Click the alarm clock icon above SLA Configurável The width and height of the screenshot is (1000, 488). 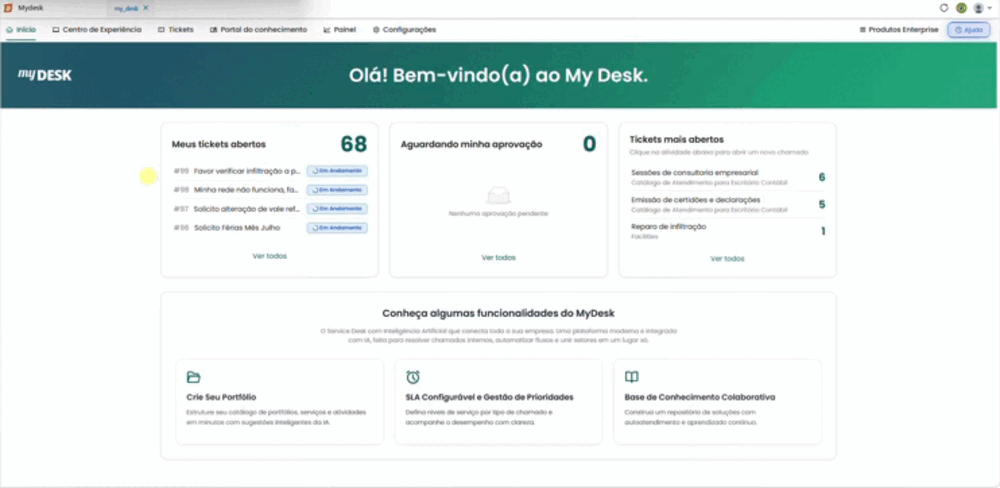pyautogui.click(x=413, y=377)
